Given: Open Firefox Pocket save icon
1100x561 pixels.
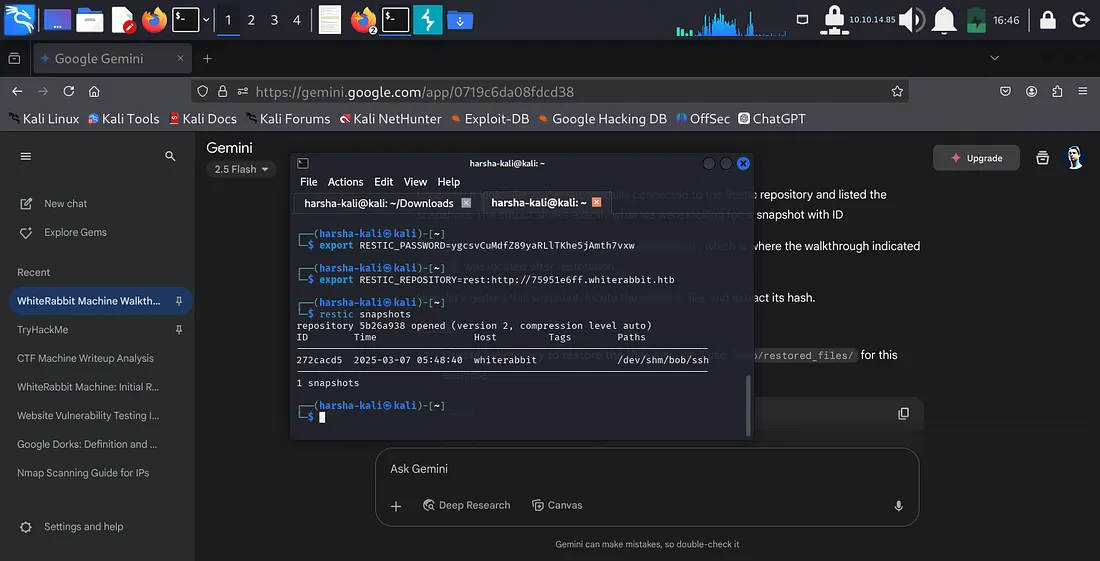Looking at the screenshot, I should pyautogui.click(x=1005, y=91).
